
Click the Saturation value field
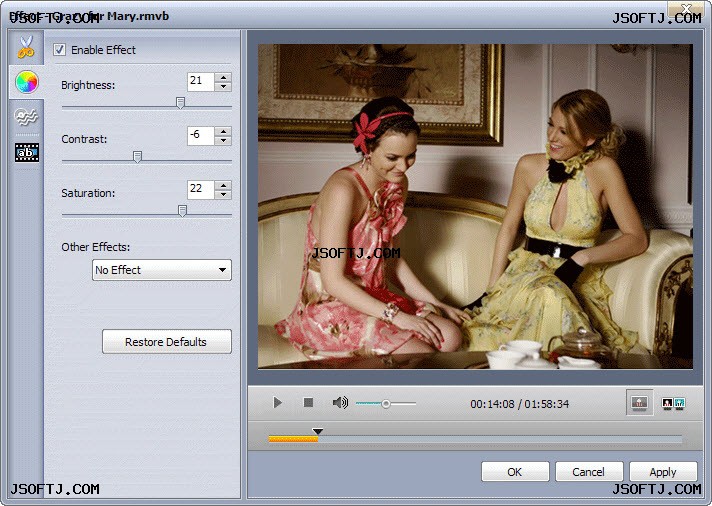tap(200, 189)
